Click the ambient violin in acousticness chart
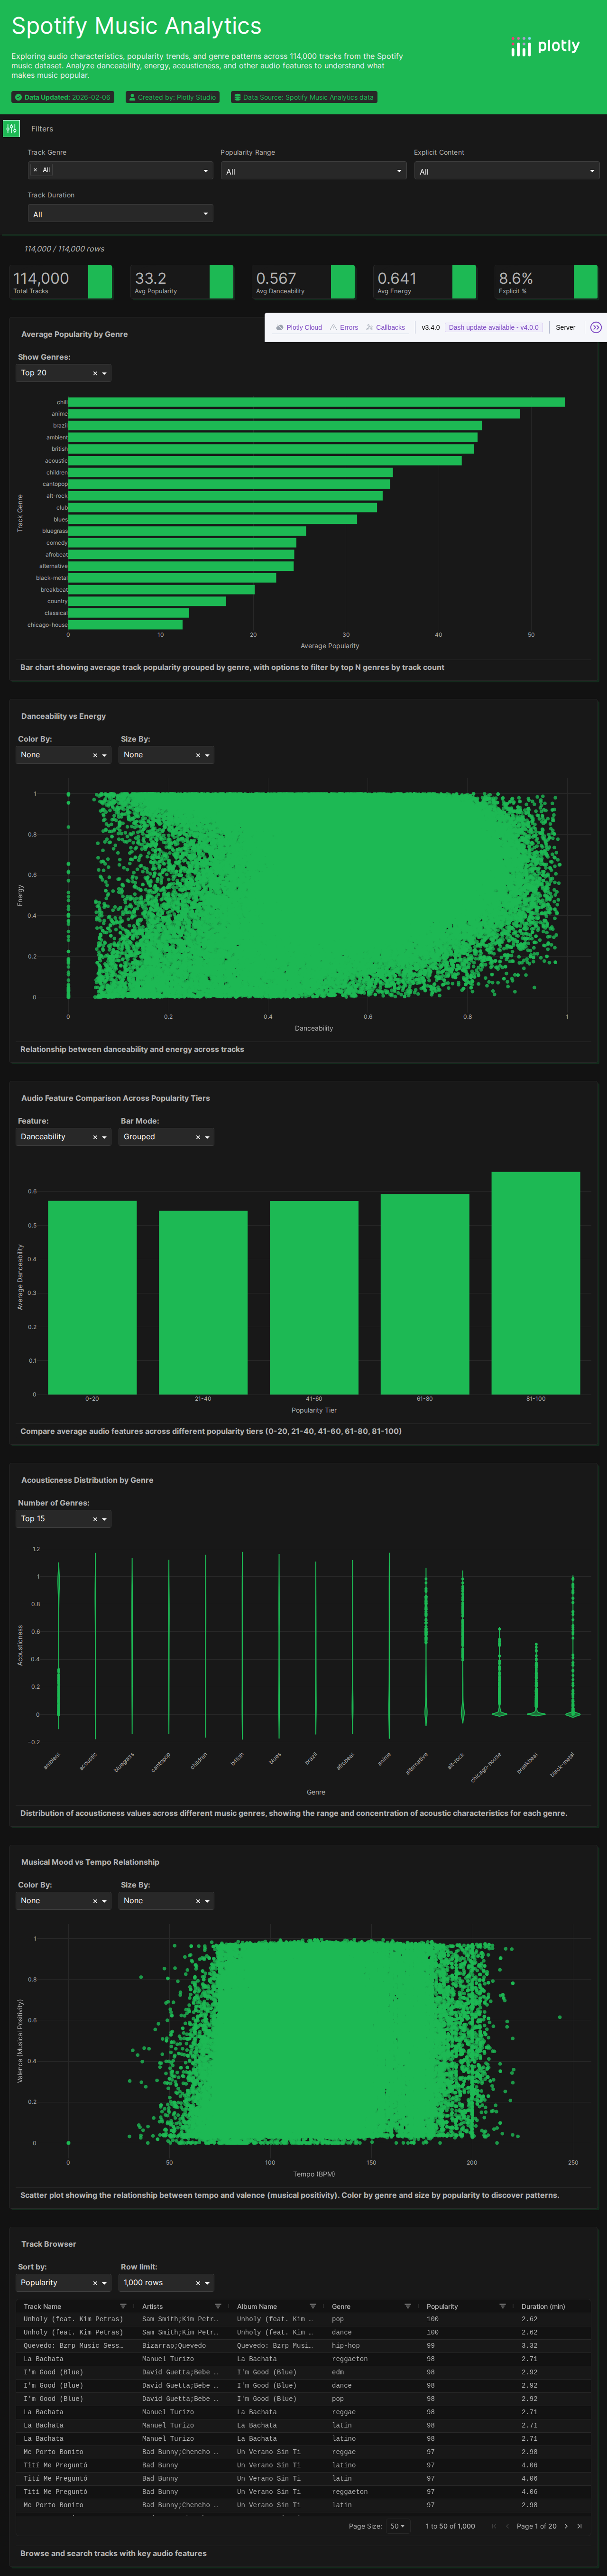This screenshot has width=607, height=2576. click(x=58, y=1645)
